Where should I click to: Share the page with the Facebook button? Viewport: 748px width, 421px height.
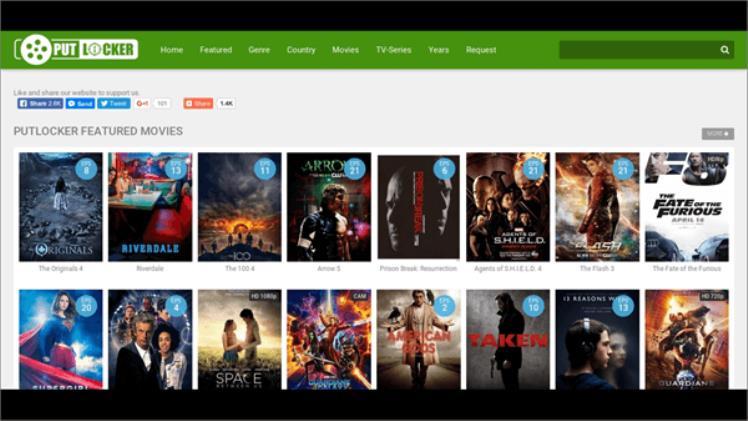click(x=41, y=103)
